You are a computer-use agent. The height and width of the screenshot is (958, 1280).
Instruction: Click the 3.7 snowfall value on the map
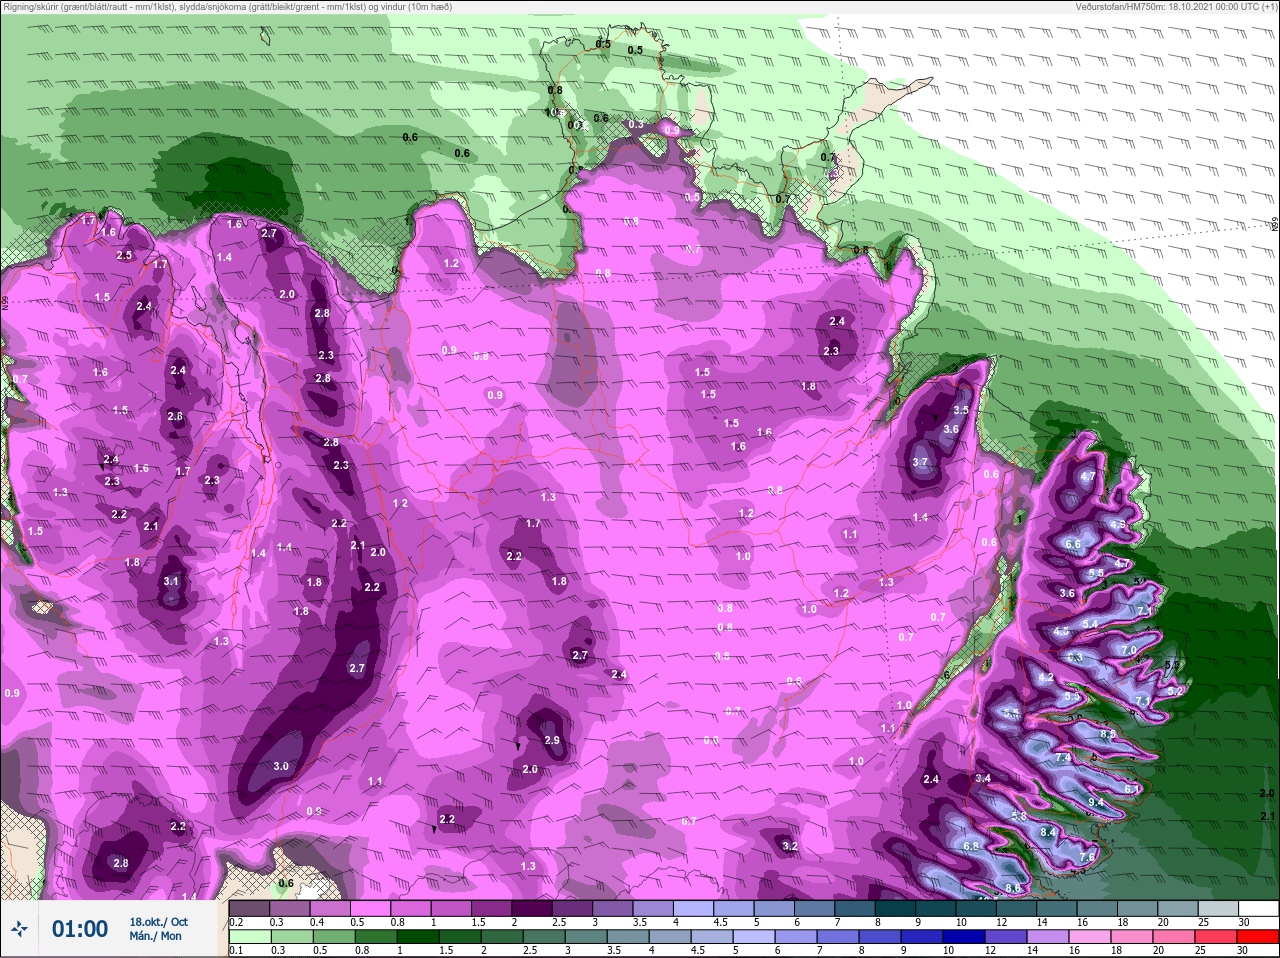tap(920, 462)
